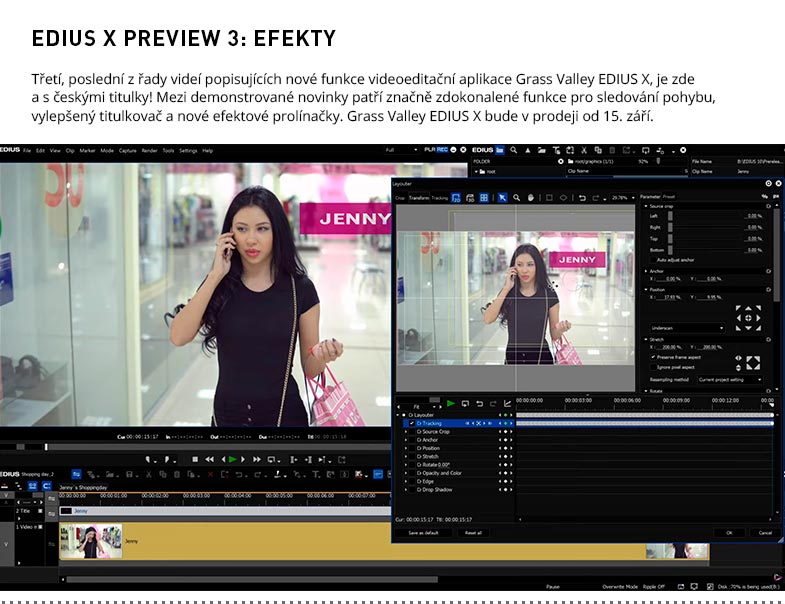Image resolution: width=785 pixels, height=604 pixels.
Task: Center the position using the center anchor button
Action: coord(748,318)
